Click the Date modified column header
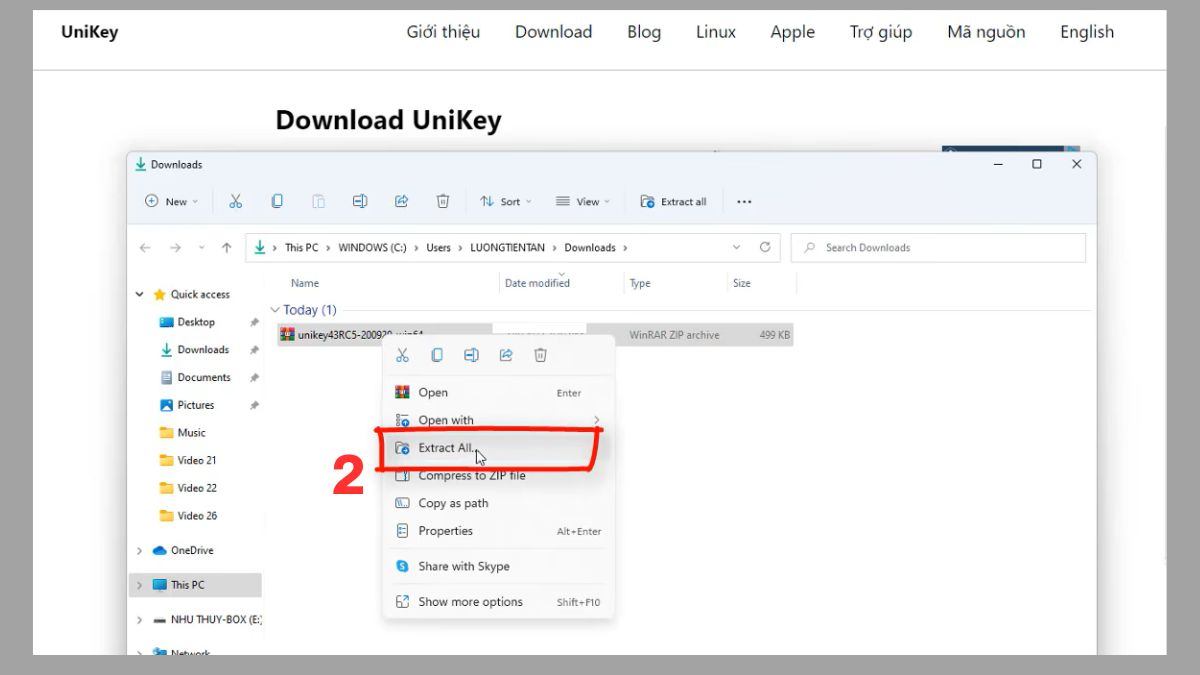The height and width of the screenshot is (675, 1200). pyautogui.click(x=537, y=284)
